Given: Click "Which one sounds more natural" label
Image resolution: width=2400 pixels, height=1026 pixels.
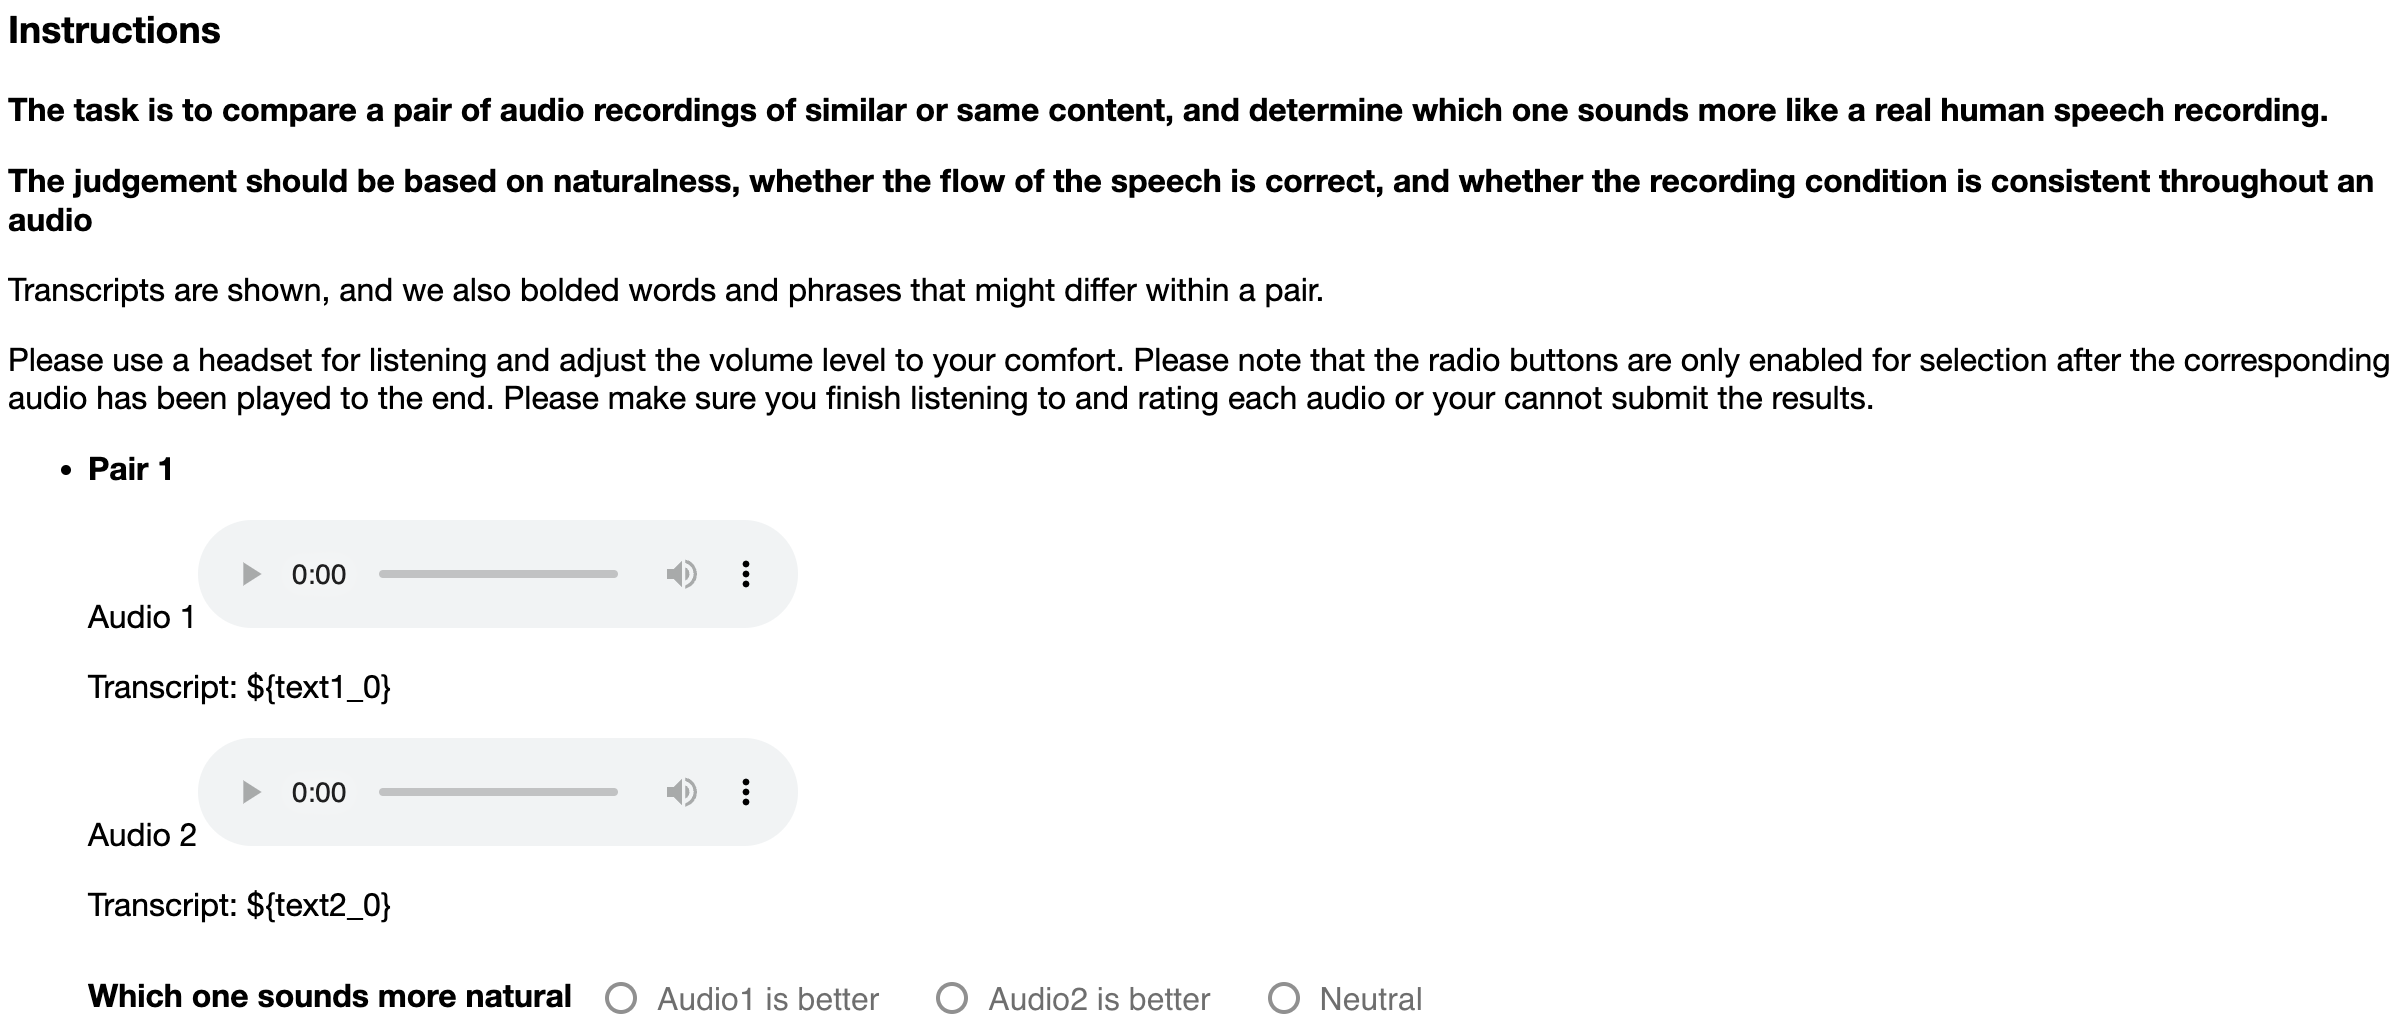Looking at the screenshot, I should pos(329,996).
